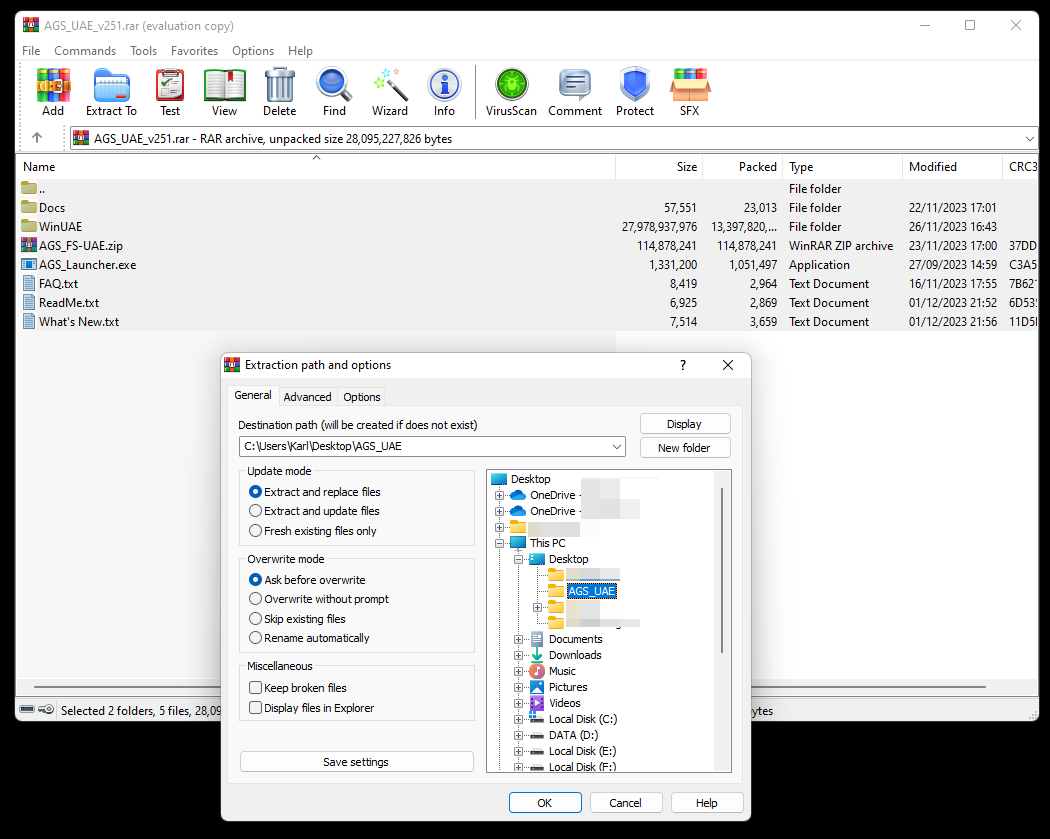Click the Add toolbar icon

pos(53,92)
